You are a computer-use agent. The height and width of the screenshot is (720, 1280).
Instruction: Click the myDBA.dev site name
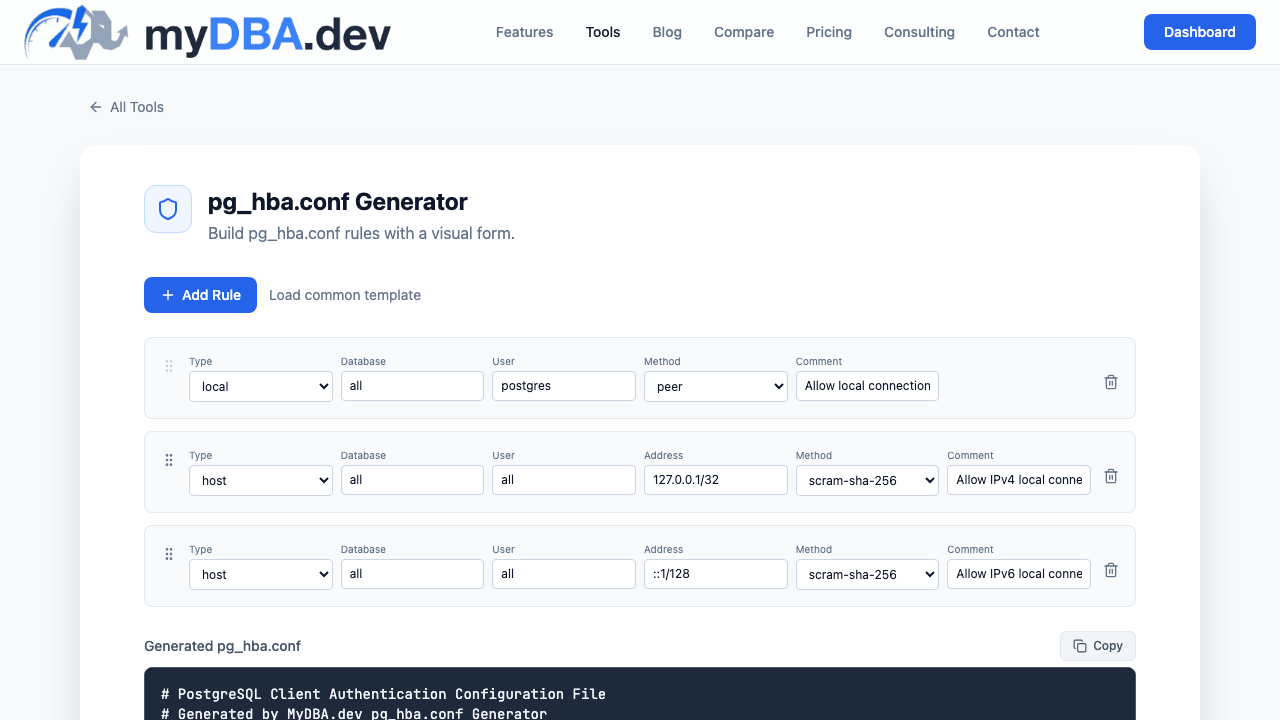pos(268,34)
